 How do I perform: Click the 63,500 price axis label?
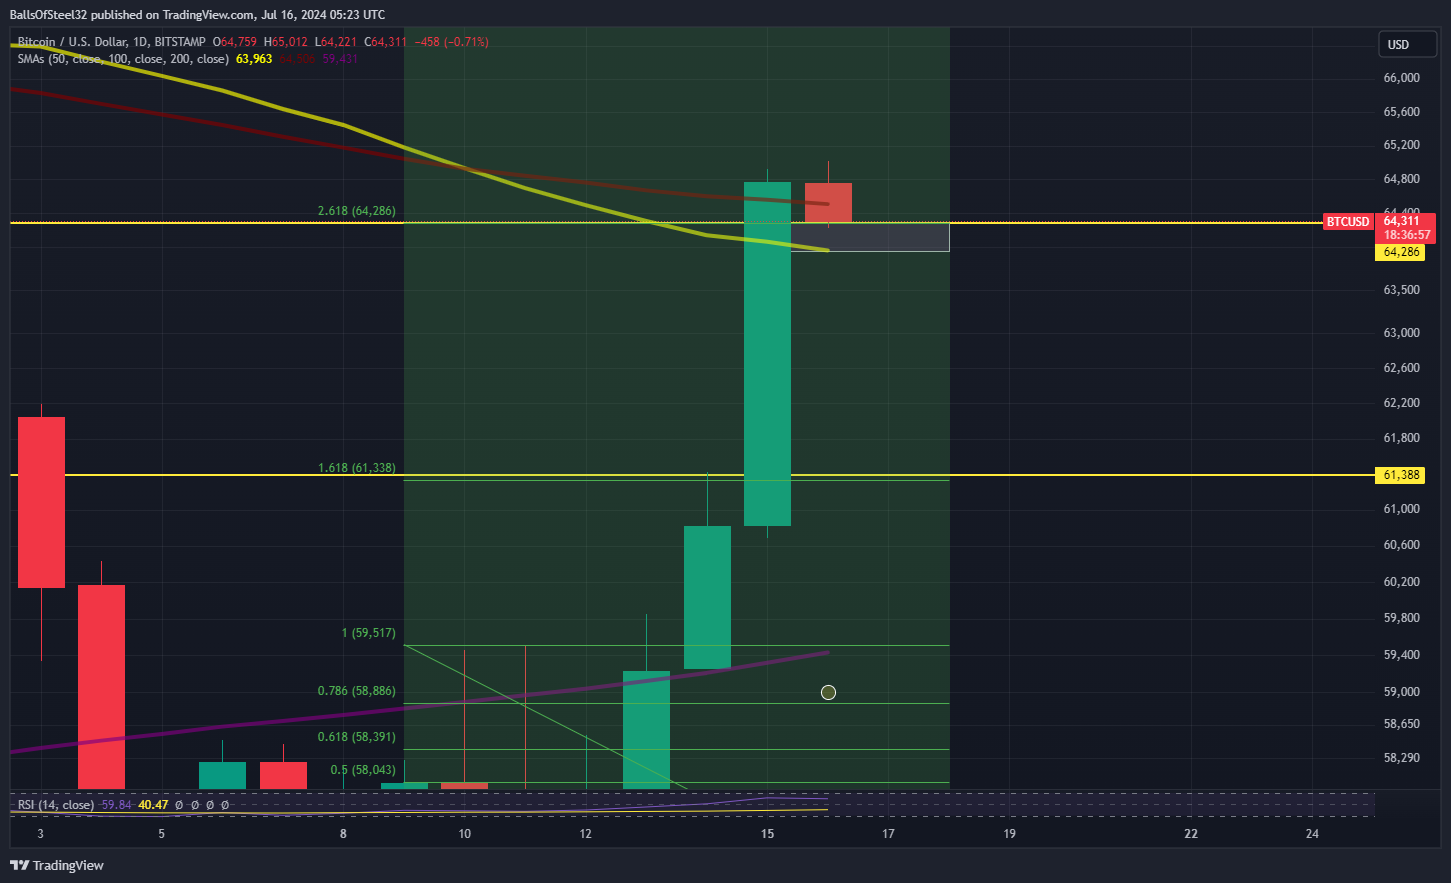[1402, 290]
